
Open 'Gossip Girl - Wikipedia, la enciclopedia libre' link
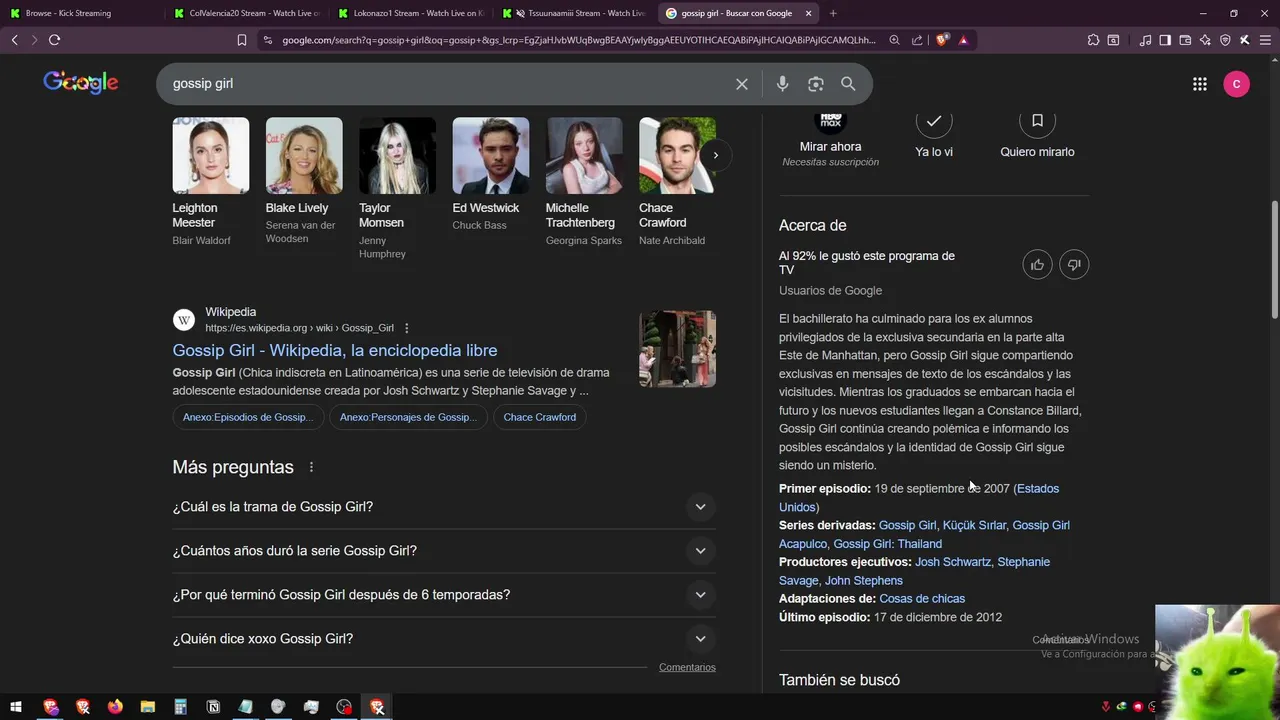coord(334,350)
